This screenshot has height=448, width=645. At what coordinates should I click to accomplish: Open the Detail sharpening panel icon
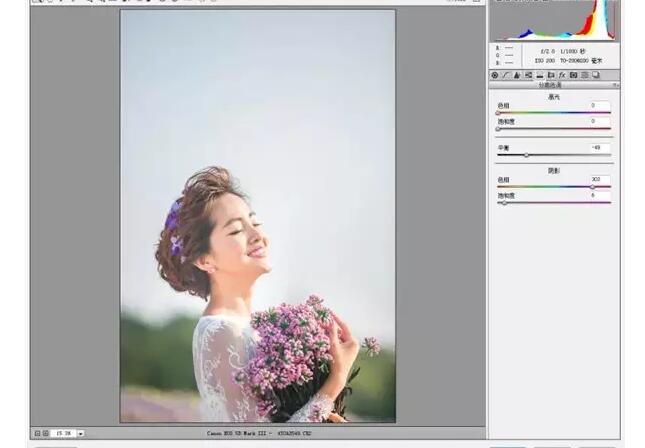point(517,75)
